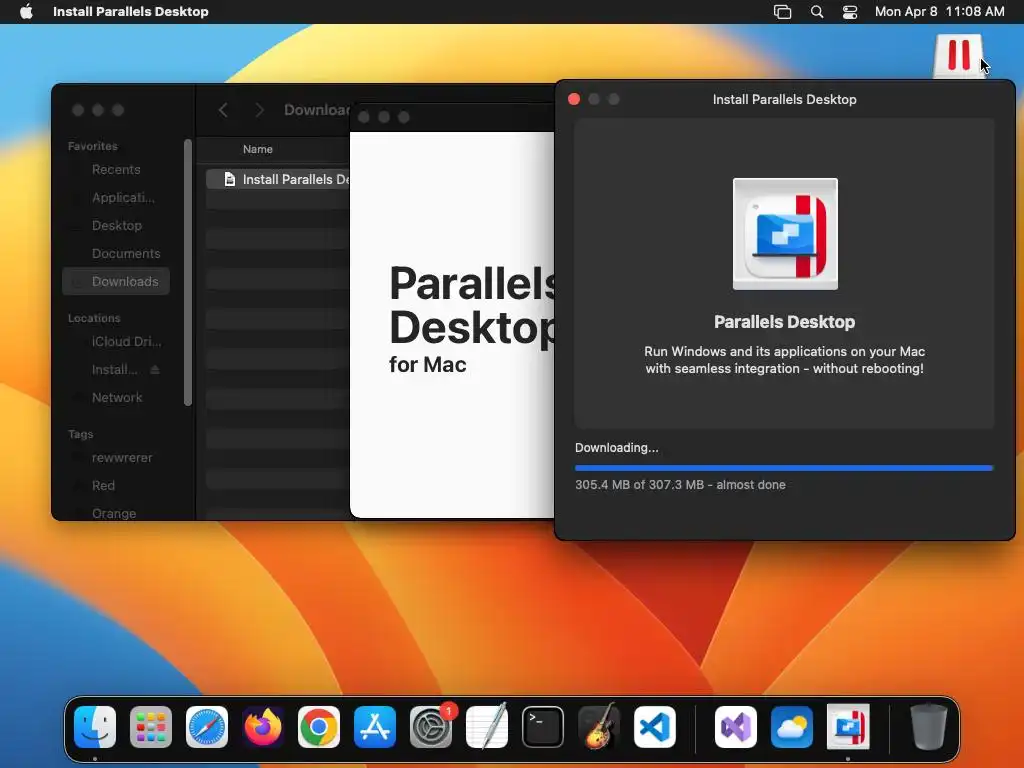Open Launchpad in the dock
Viewport: 1024px width, 768px height.
tap(151, 727)
